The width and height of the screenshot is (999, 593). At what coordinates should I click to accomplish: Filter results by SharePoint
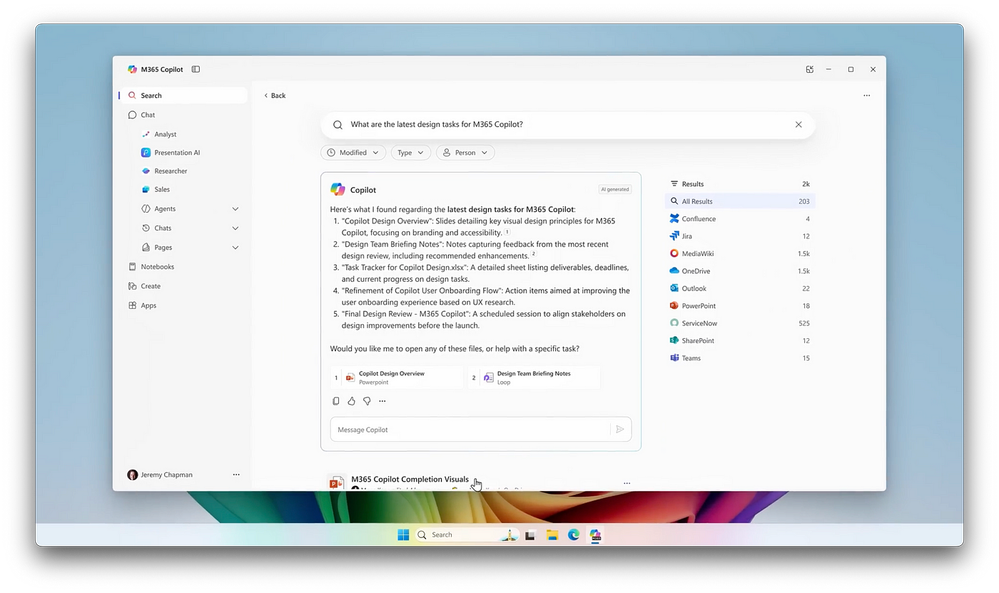point(740,341)
